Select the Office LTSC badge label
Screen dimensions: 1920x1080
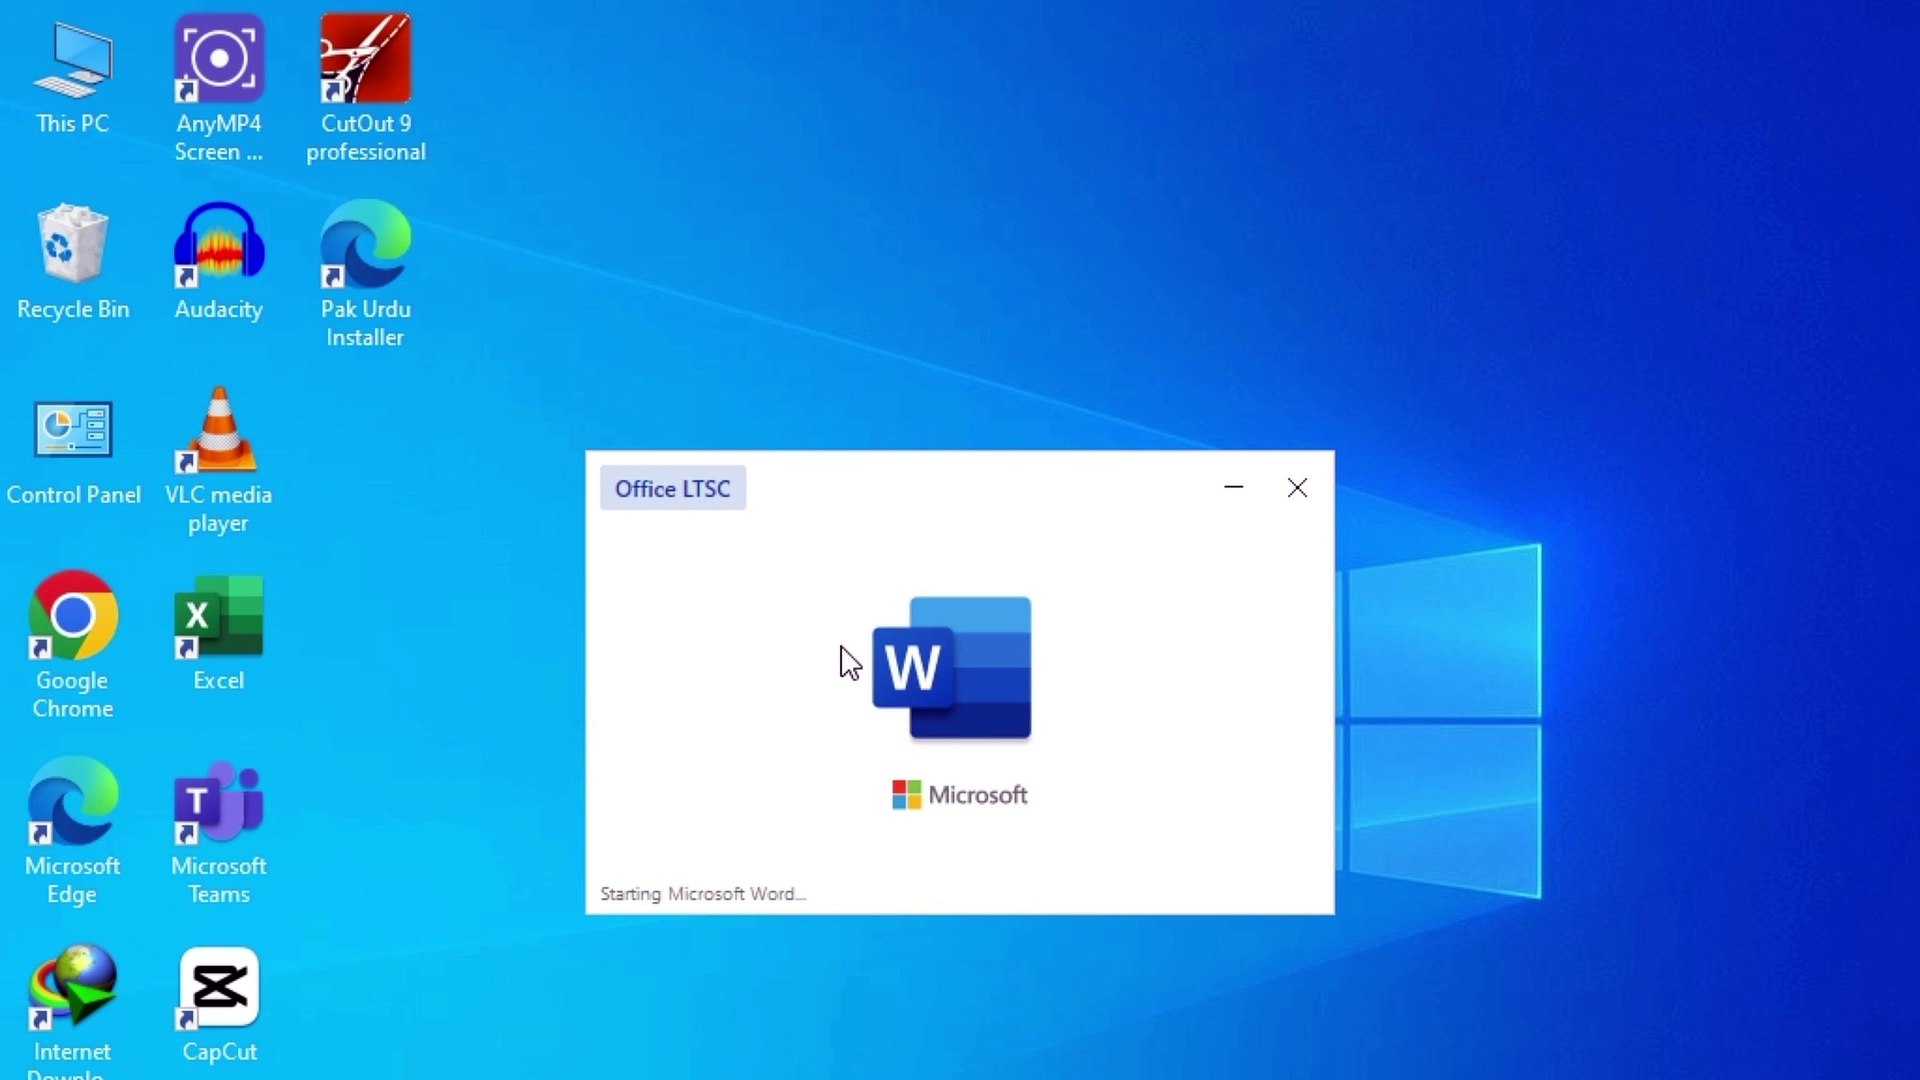pos(672,488)
